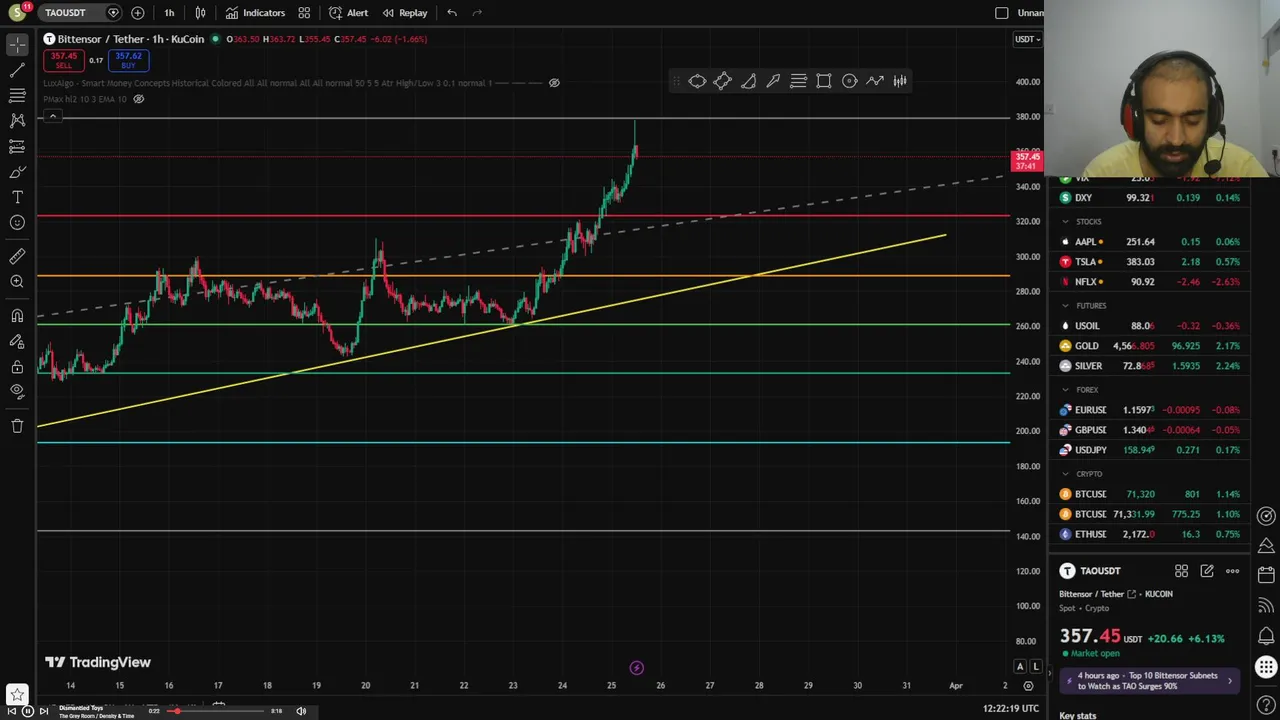Select the crosshair cursor tool
The image size is (1280, 720).
point(17,45)
